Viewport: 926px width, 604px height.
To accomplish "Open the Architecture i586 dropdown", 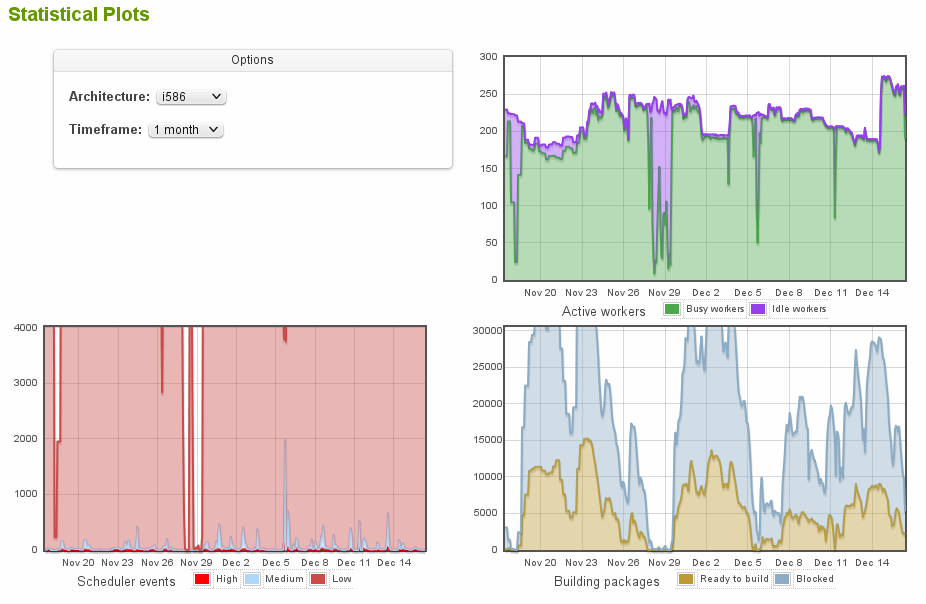I will 191,97.
